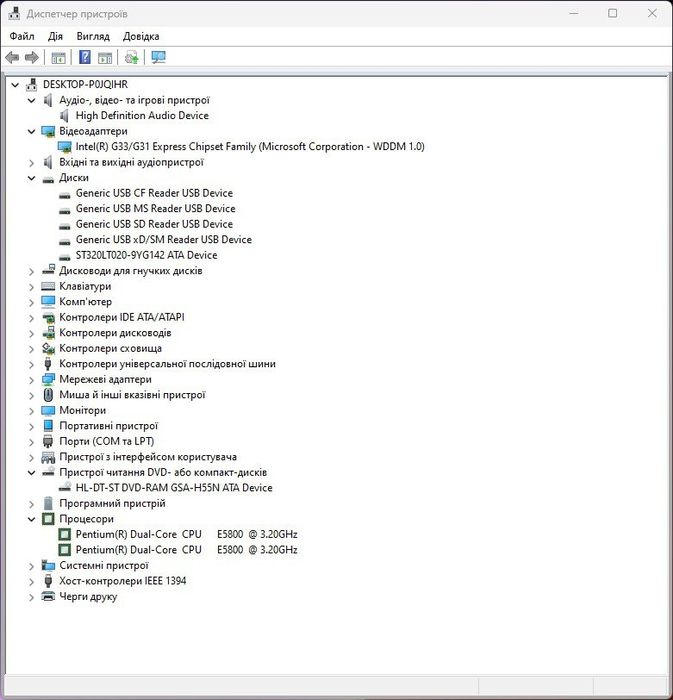Expand the Системні пристрої category

(x=31, y=566)
